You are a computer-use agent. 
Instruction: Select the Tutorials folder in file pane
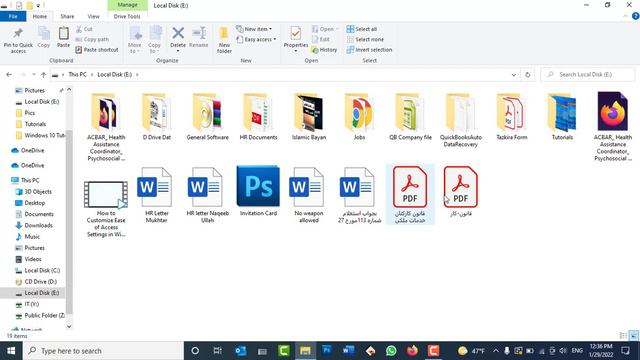[x=562, y=117]
